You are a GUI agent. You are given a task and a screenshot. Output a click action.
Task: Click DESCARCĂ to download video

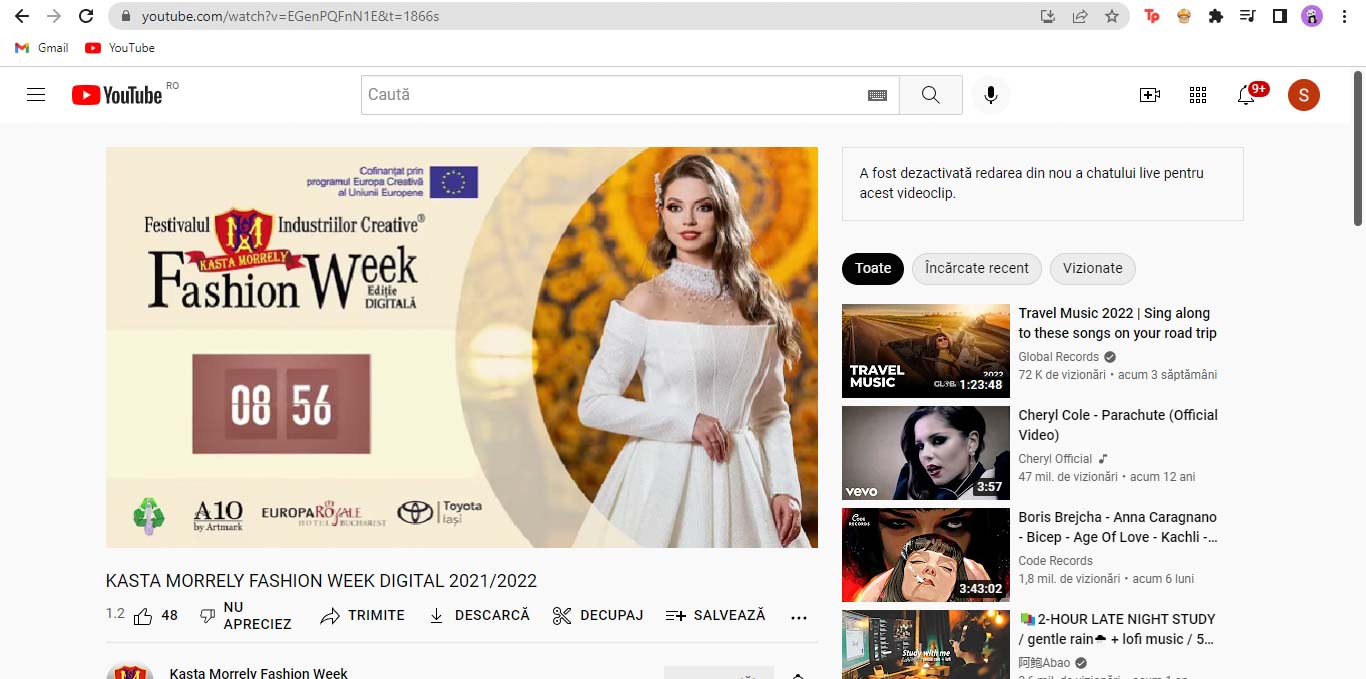pyautogui.click(x=479, y=616)
